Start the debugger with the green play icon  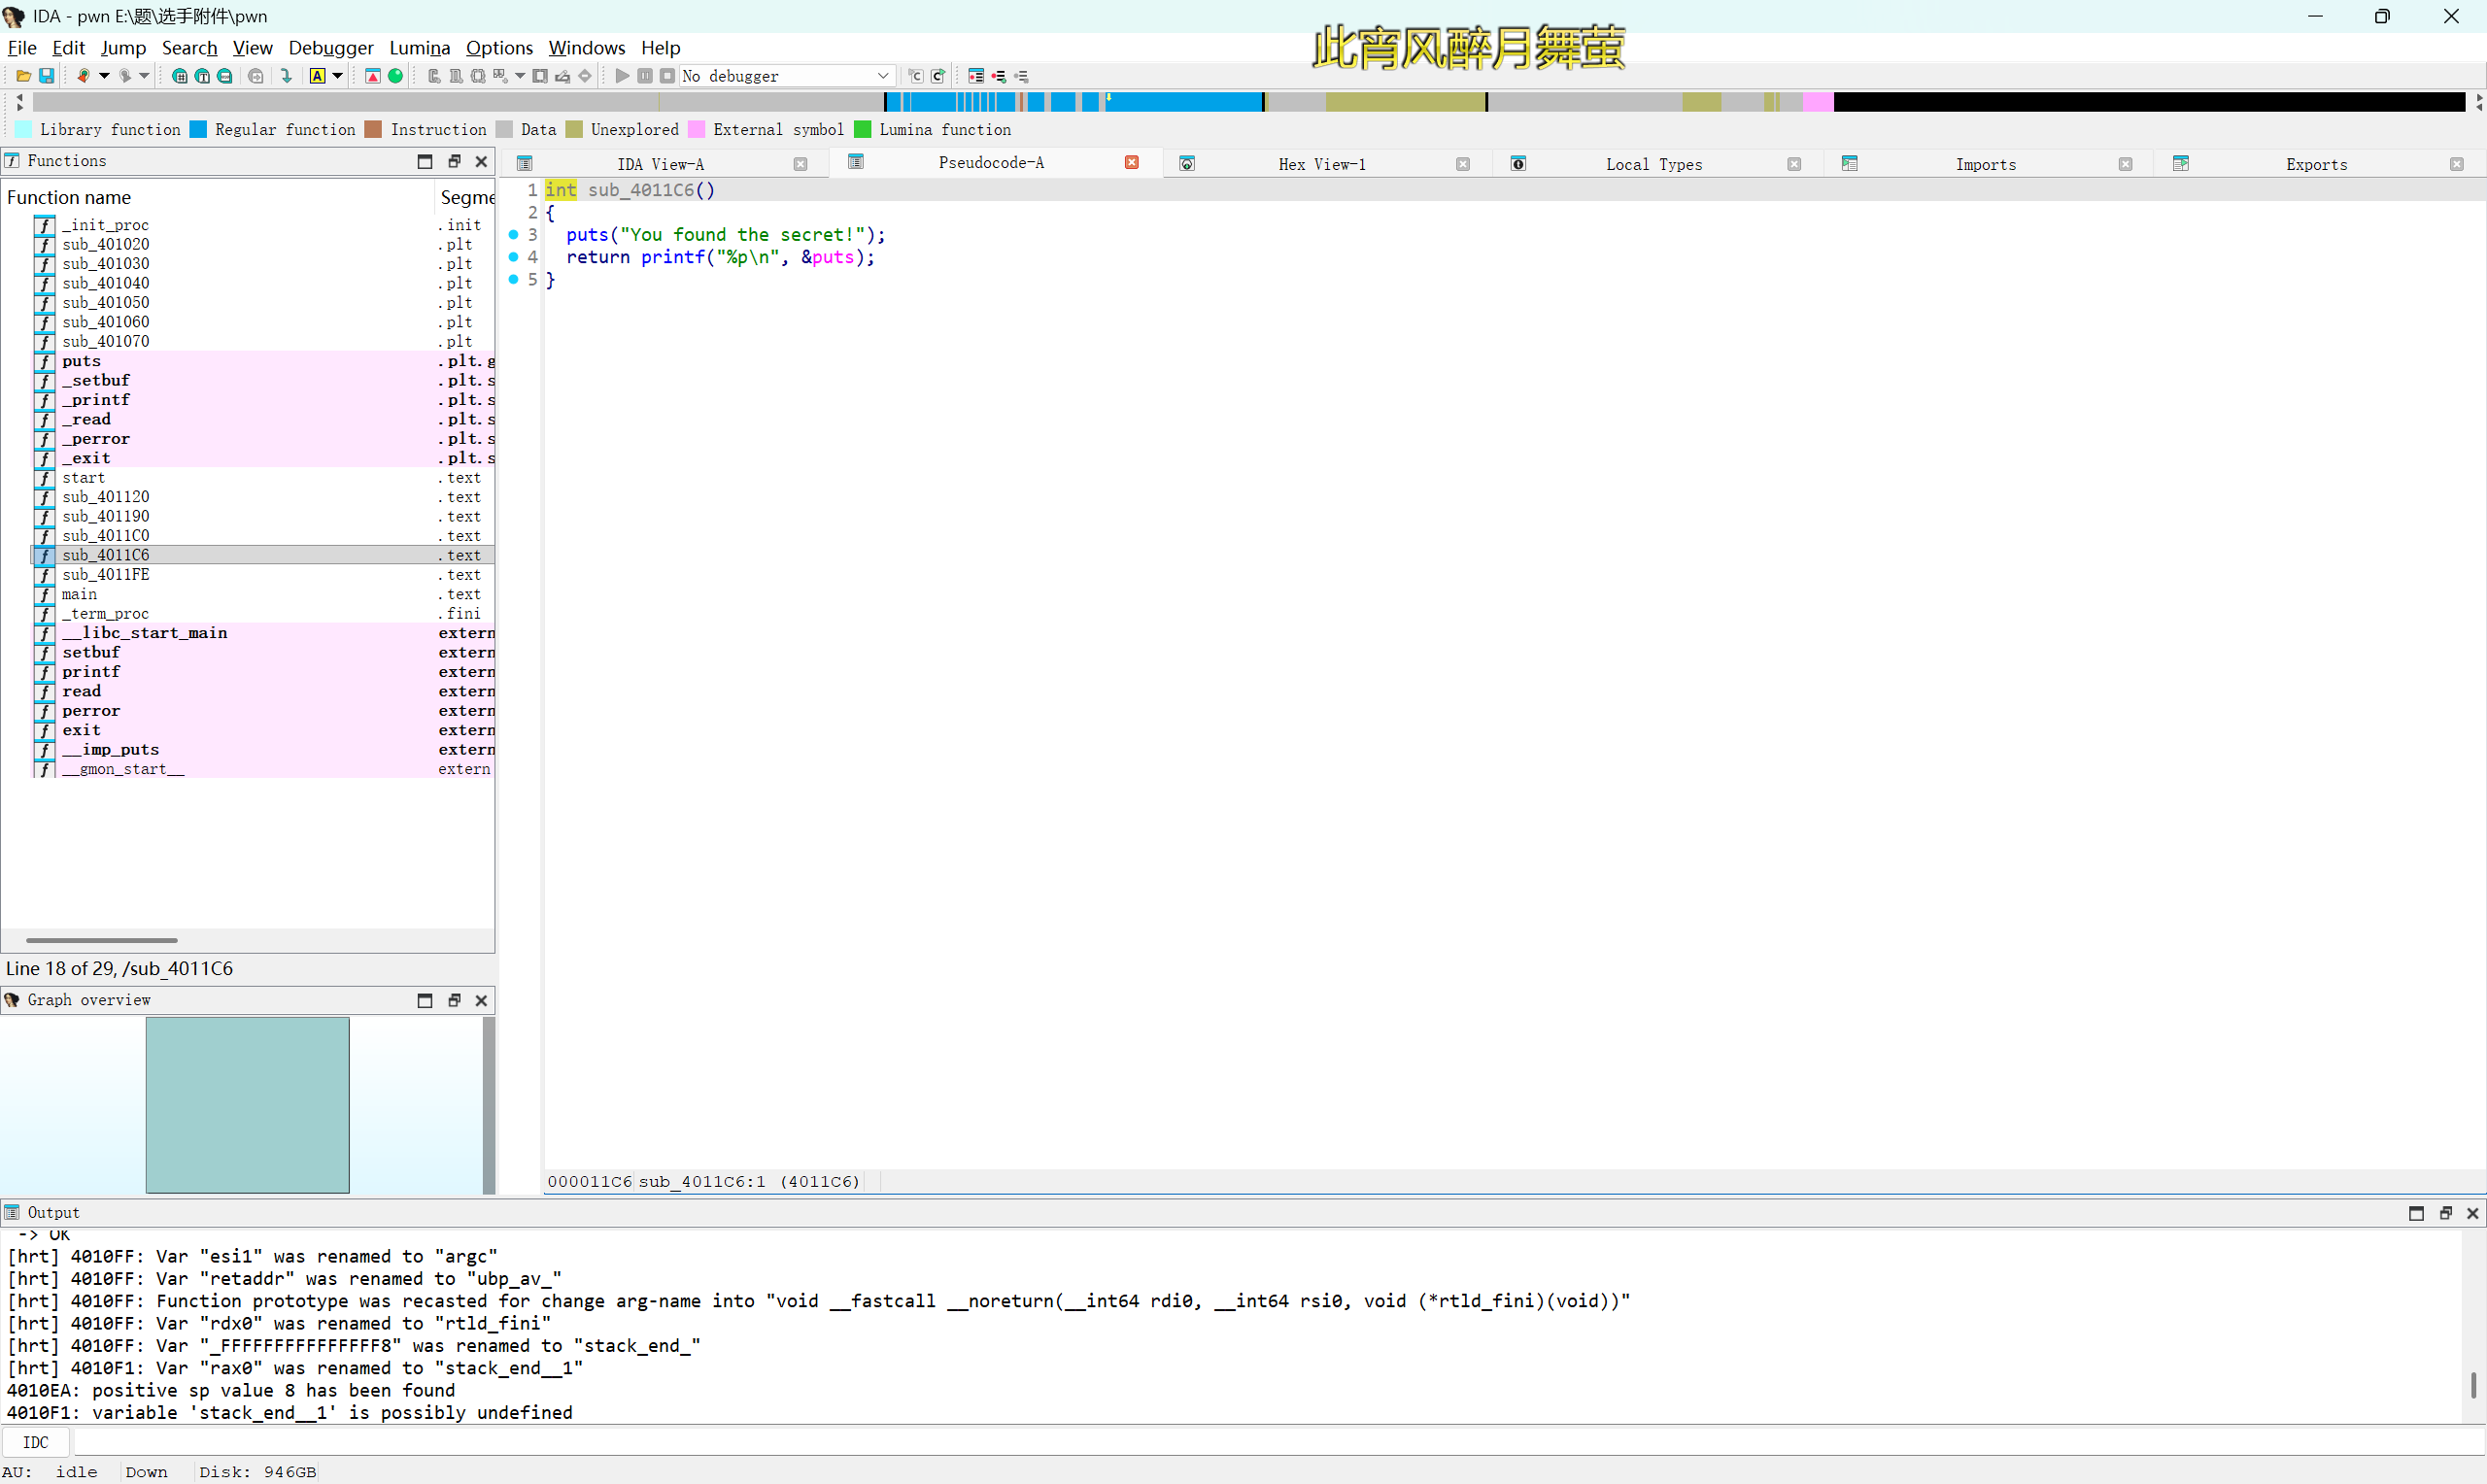coord(622,75)
